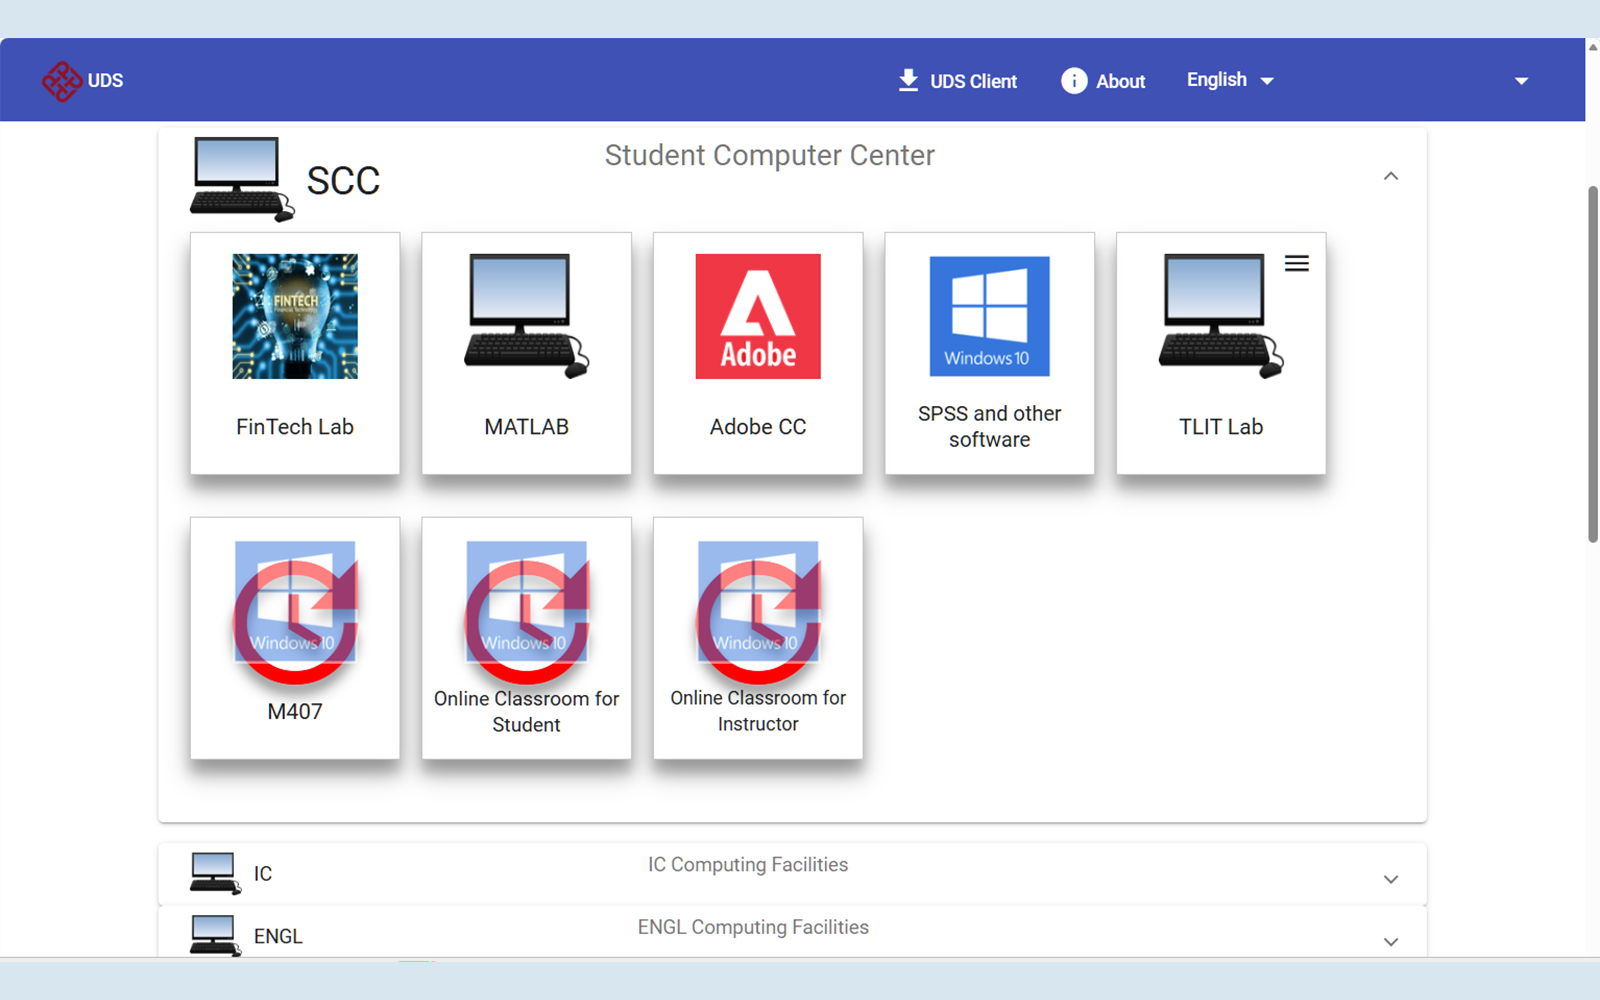The image size is (1600, 1000).
Task: Click the IC section label
Action: click(263, 874)
